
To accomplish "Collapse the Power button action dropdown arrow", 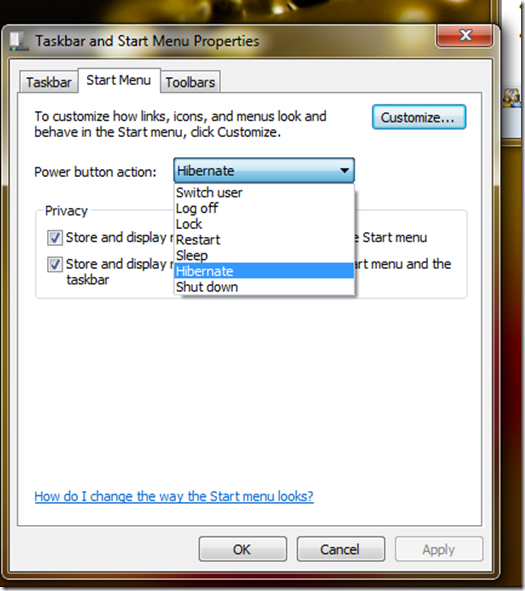I will click(x=344, y=170).
